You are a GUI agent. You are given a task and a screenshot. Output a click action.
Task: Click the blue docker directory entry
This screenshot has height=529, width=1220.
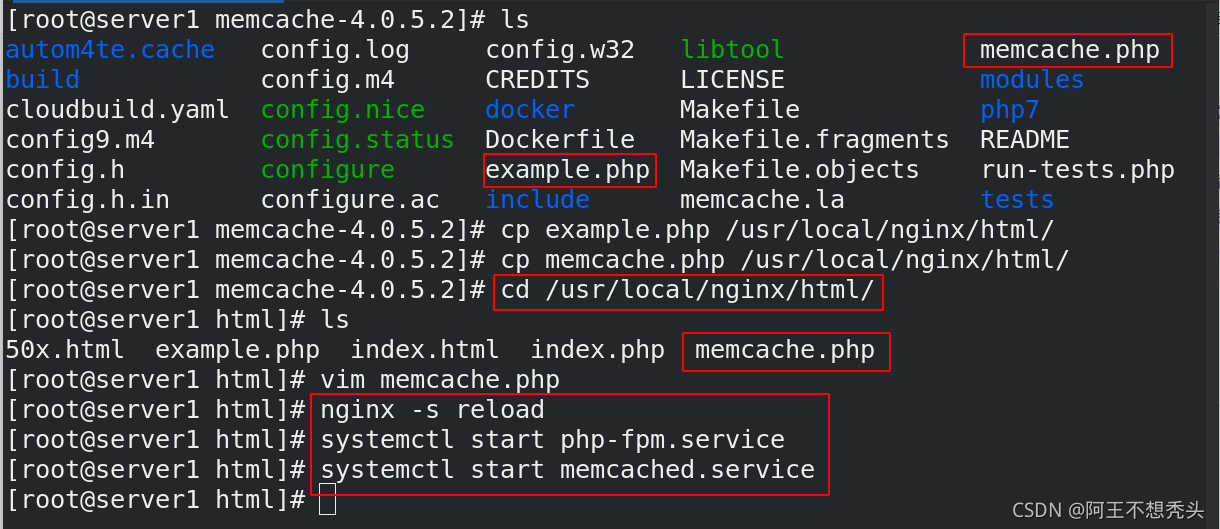[530, 110]
